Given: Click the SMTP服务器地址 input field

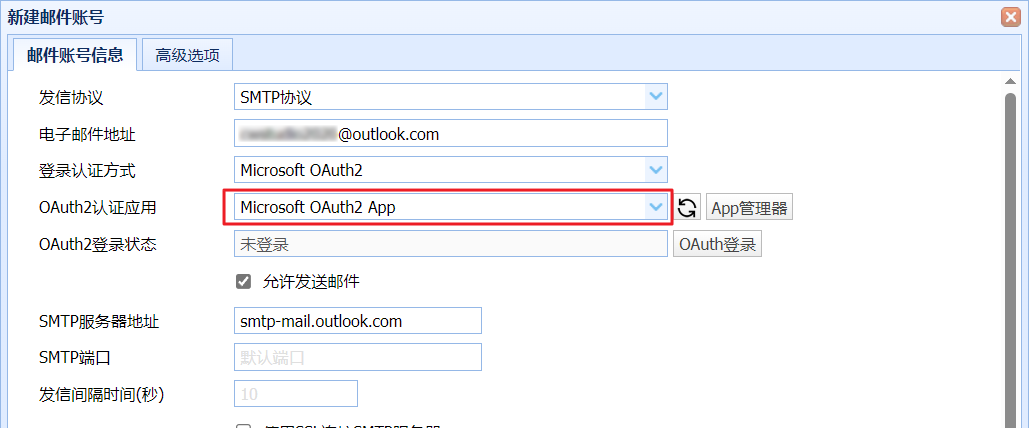Looking at the screenshot, I should pos(358,321).
